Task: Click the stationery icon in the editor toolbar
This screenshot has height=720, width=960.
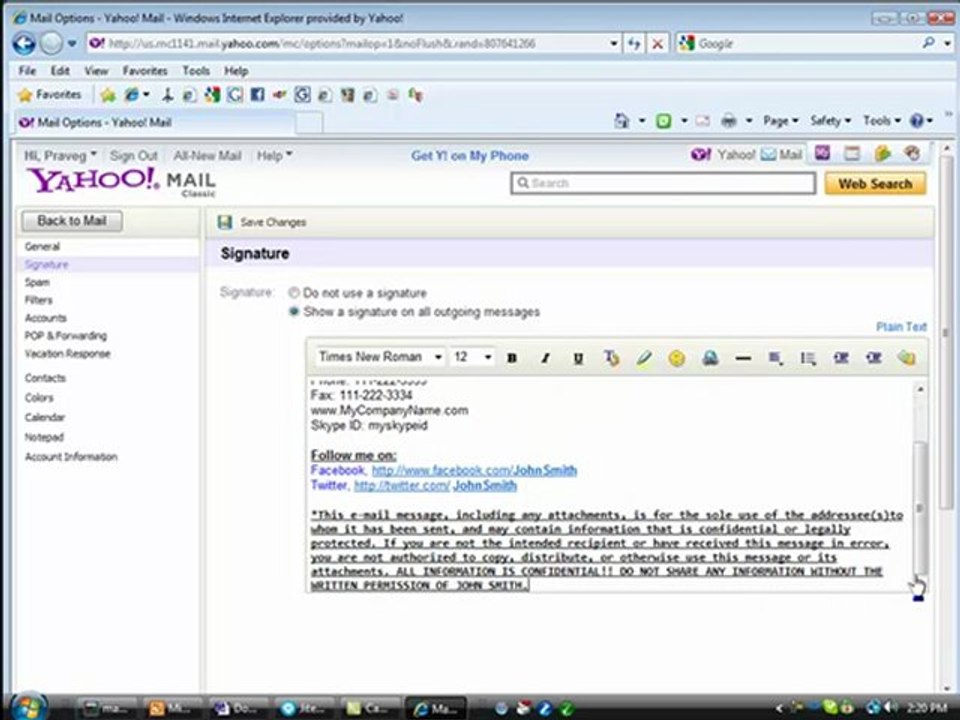Action: click(907, 358)
